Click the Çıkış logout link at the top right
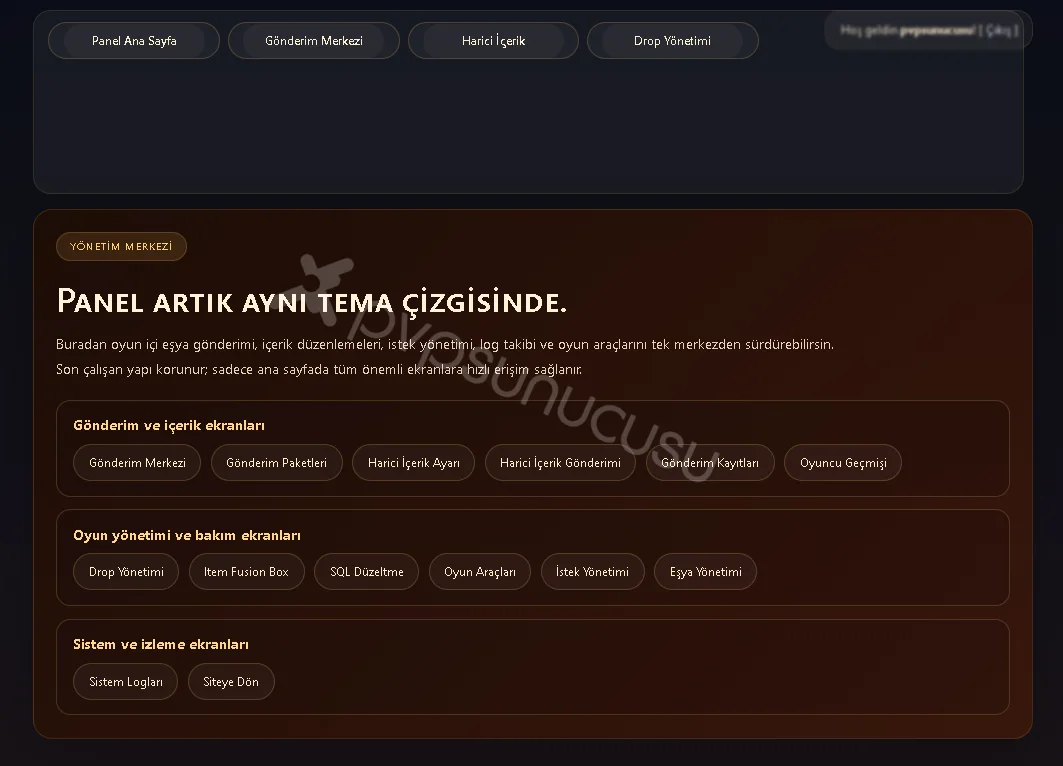 pos(1001,30)
